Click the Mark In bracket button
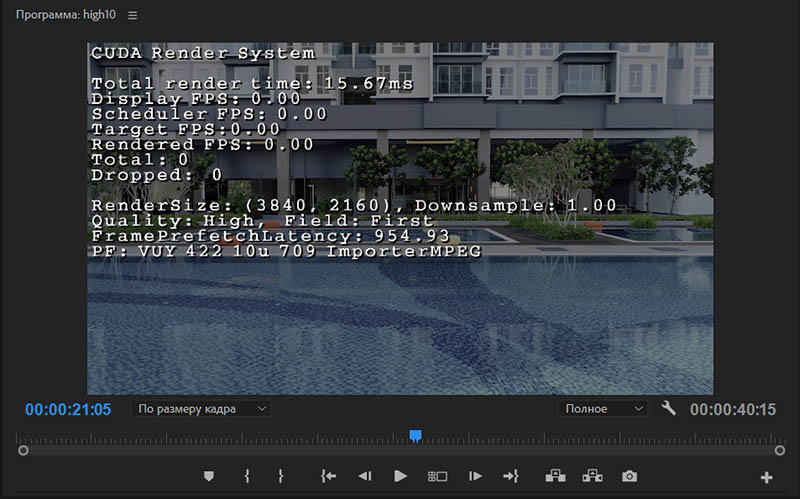This screenshot has width=800, height=499. click(247, 476)
